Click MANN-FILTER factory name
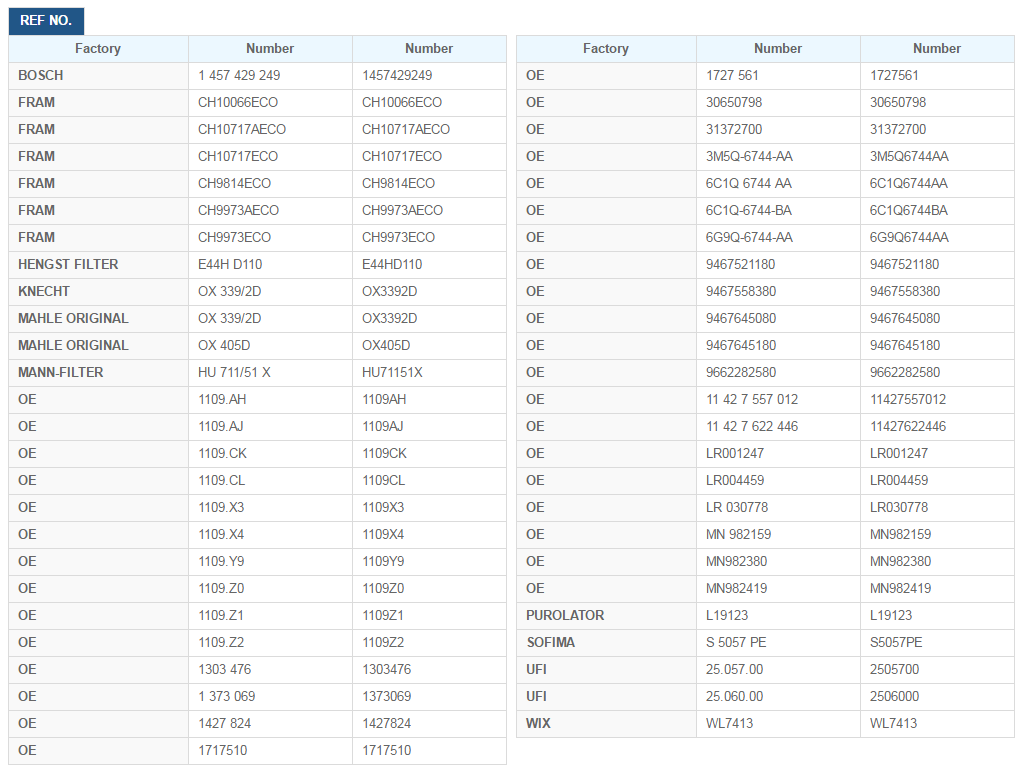This screenshot has width=1028, height=772. pyautogui.click(x=60, y=372)
